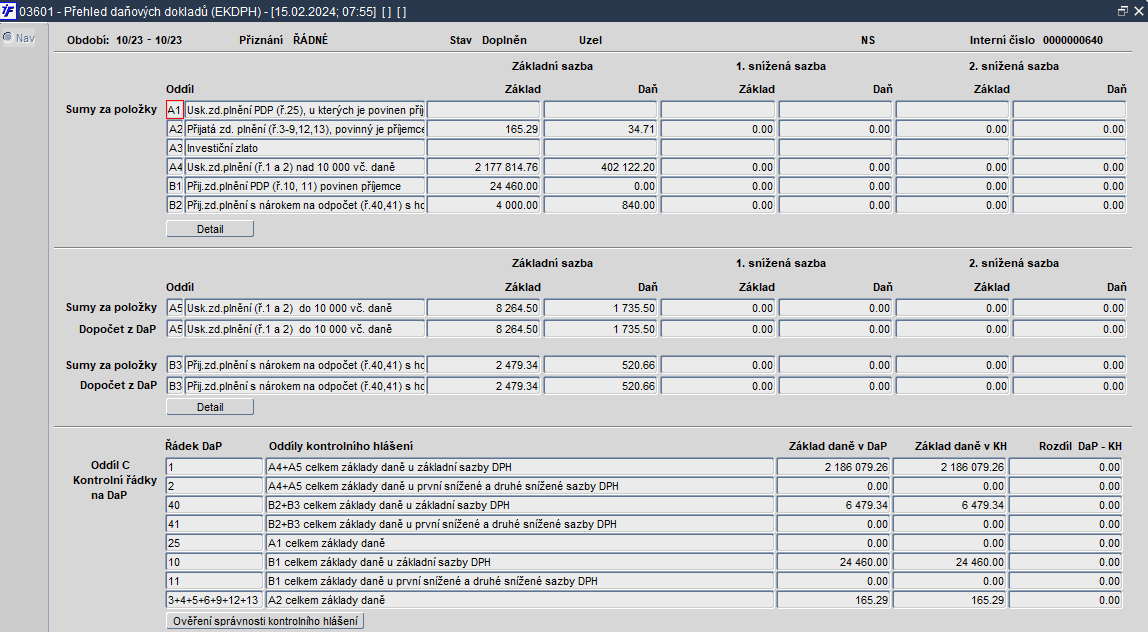
Task: Click row 3+4+5+6+9+12+13 KH value 165.29
Action: coord(950,600)
